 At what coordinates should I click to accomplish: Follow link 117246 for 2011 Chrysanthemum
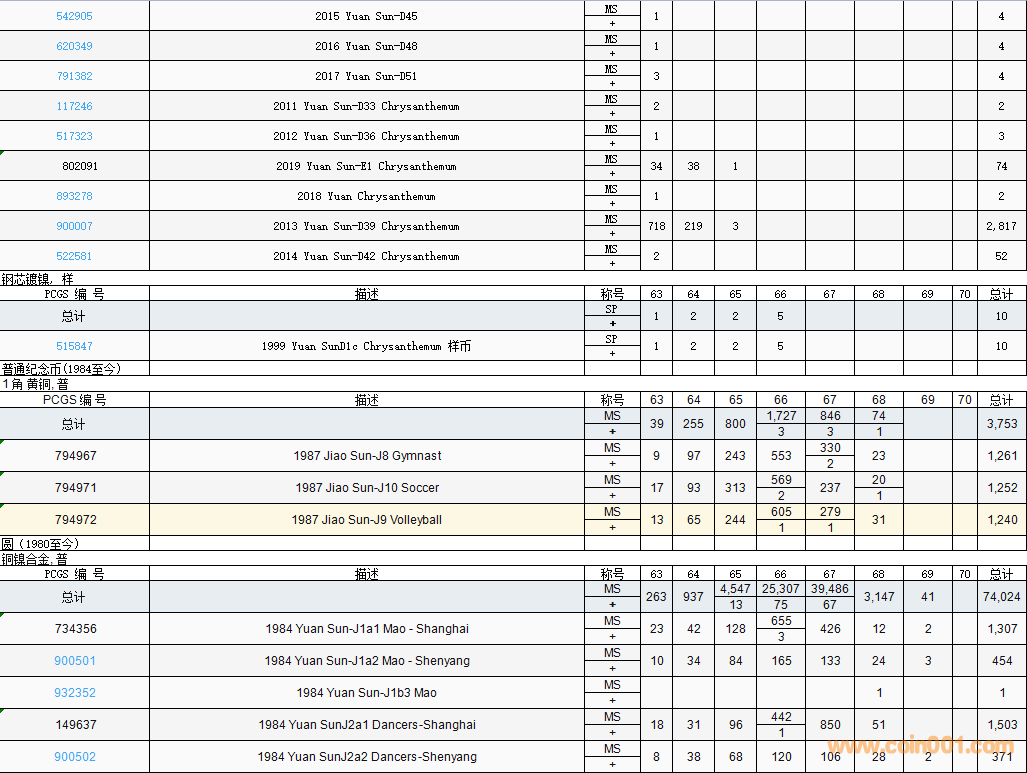coord(74,106)
